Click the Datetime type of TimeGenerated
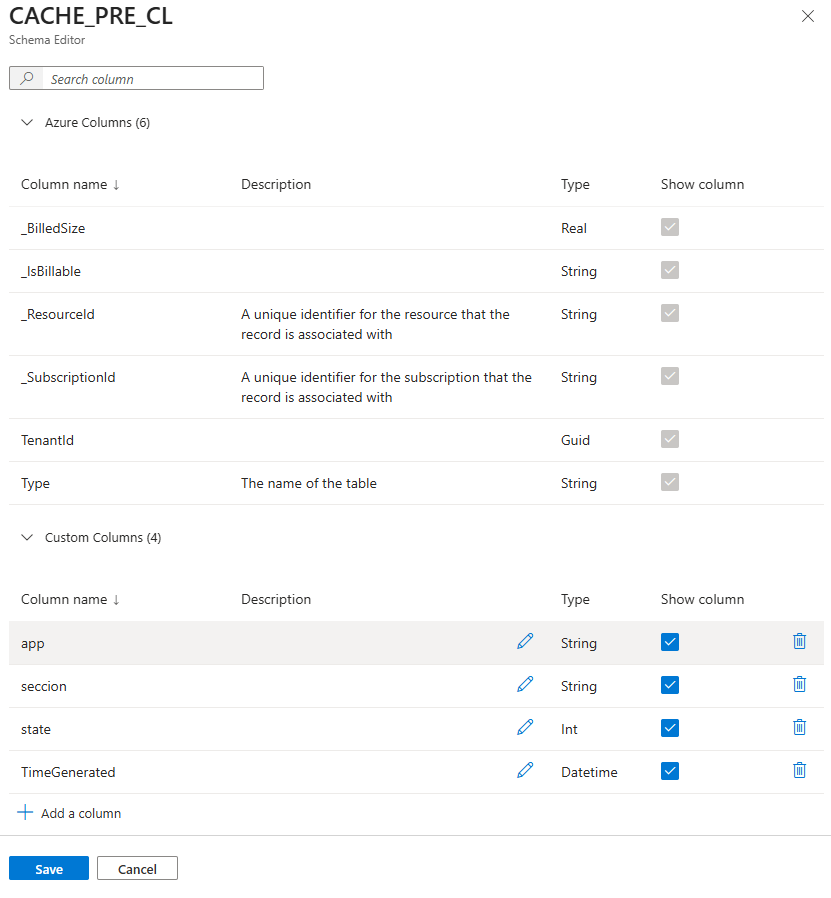The height and width of the screenshot is (898, 831). point(589,773)
